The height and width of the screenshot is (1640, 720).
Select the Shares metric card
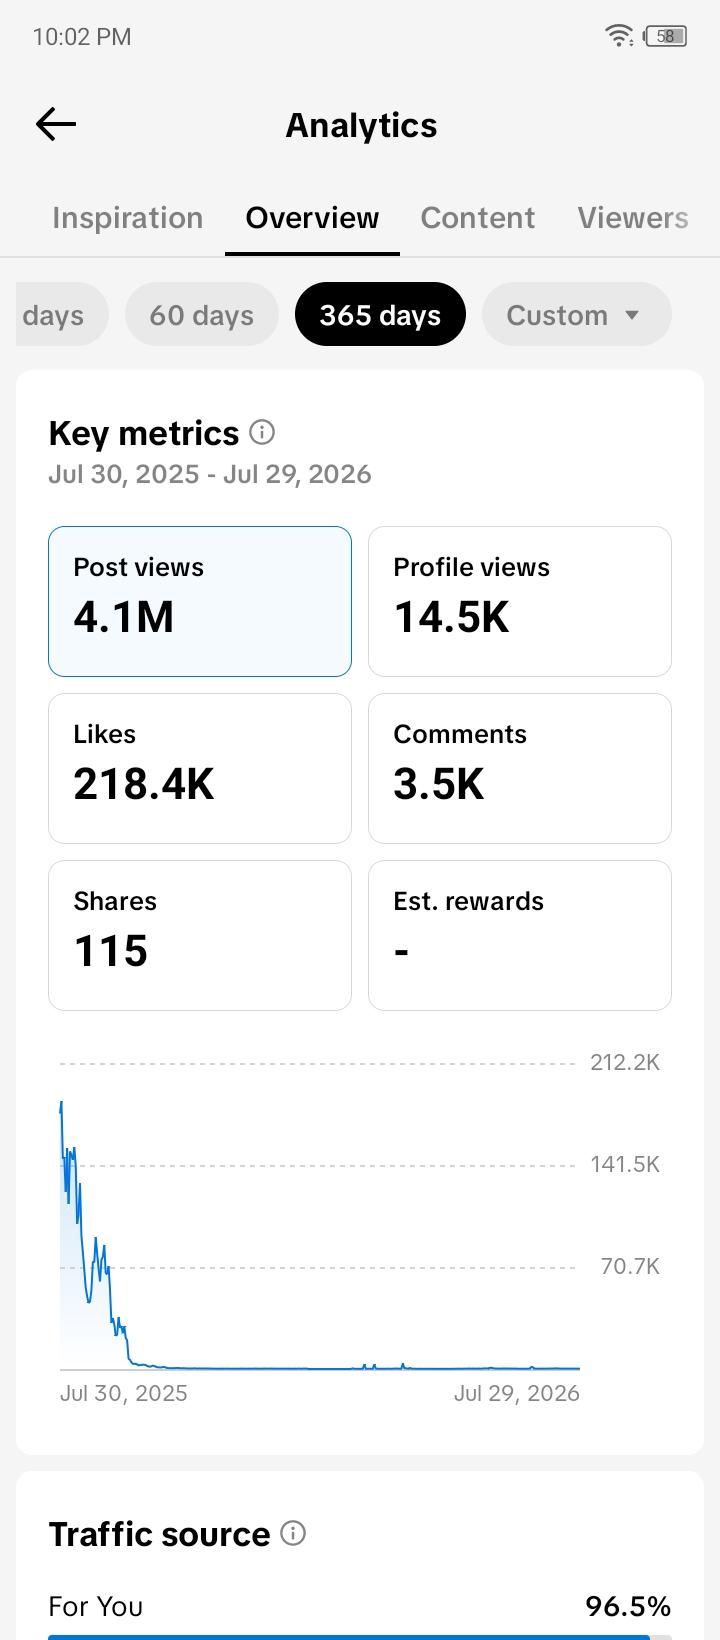200,935
